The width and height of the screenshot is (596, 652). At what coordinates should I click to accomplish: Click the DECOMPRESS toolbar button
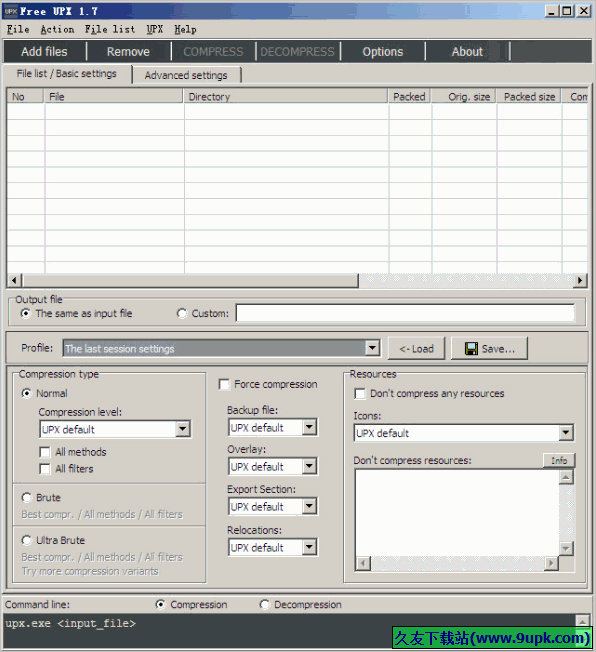297,52
